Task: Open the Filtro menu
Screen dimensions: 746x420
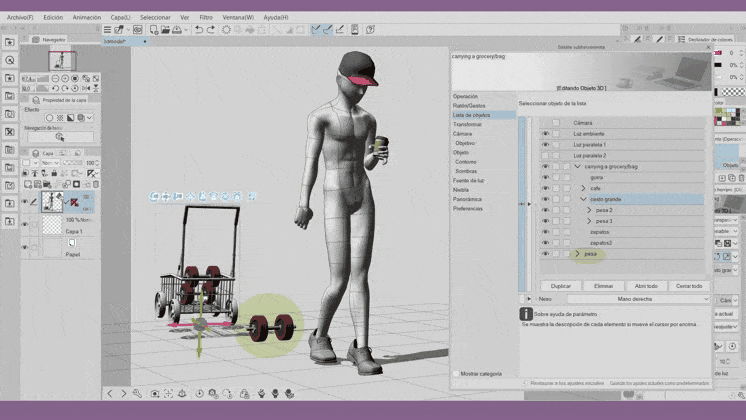Action: [205, 17]
